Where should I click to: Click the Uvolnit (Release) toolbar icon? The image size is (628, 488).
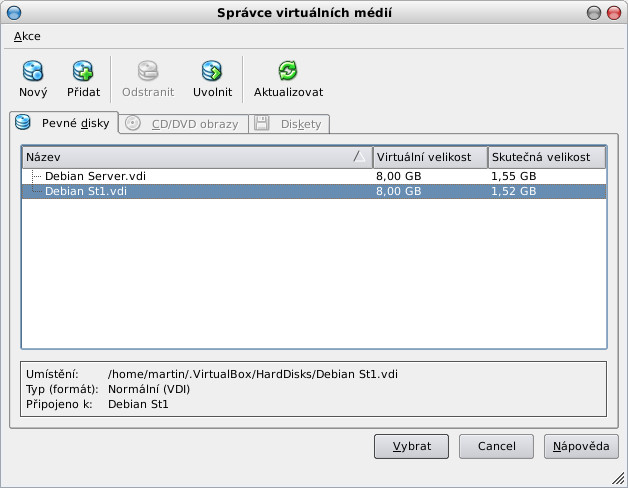(x=212, y=71)
